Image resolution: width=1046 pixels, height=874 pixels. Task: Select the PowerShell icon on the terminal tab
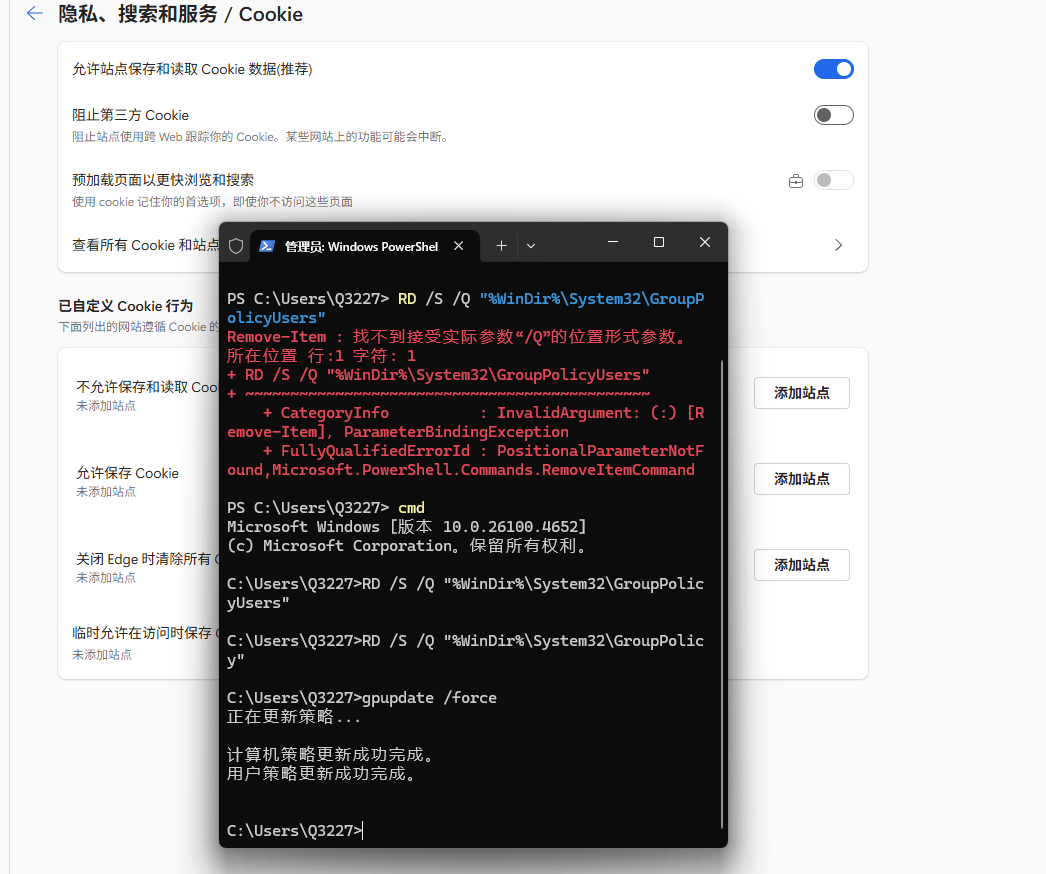(x=266, y=246)
